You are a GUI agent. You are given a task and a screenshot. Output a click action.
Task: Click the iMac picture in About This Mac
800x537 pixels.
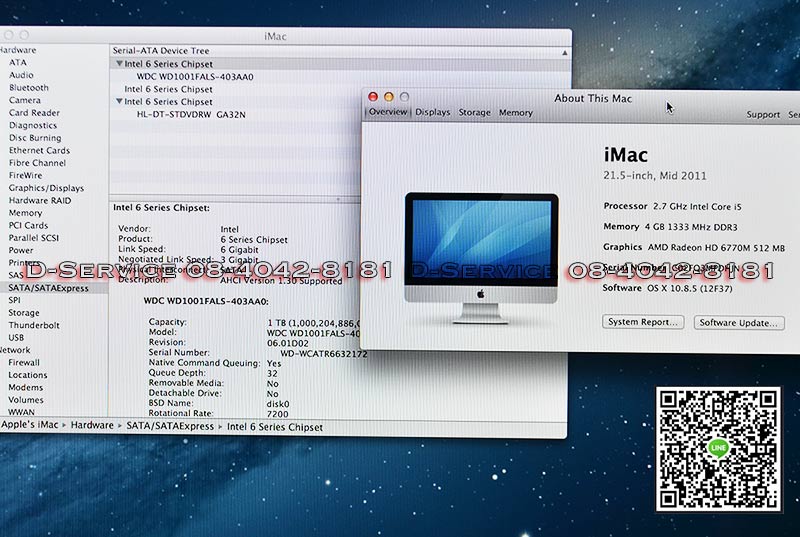[x=481, y=258]
